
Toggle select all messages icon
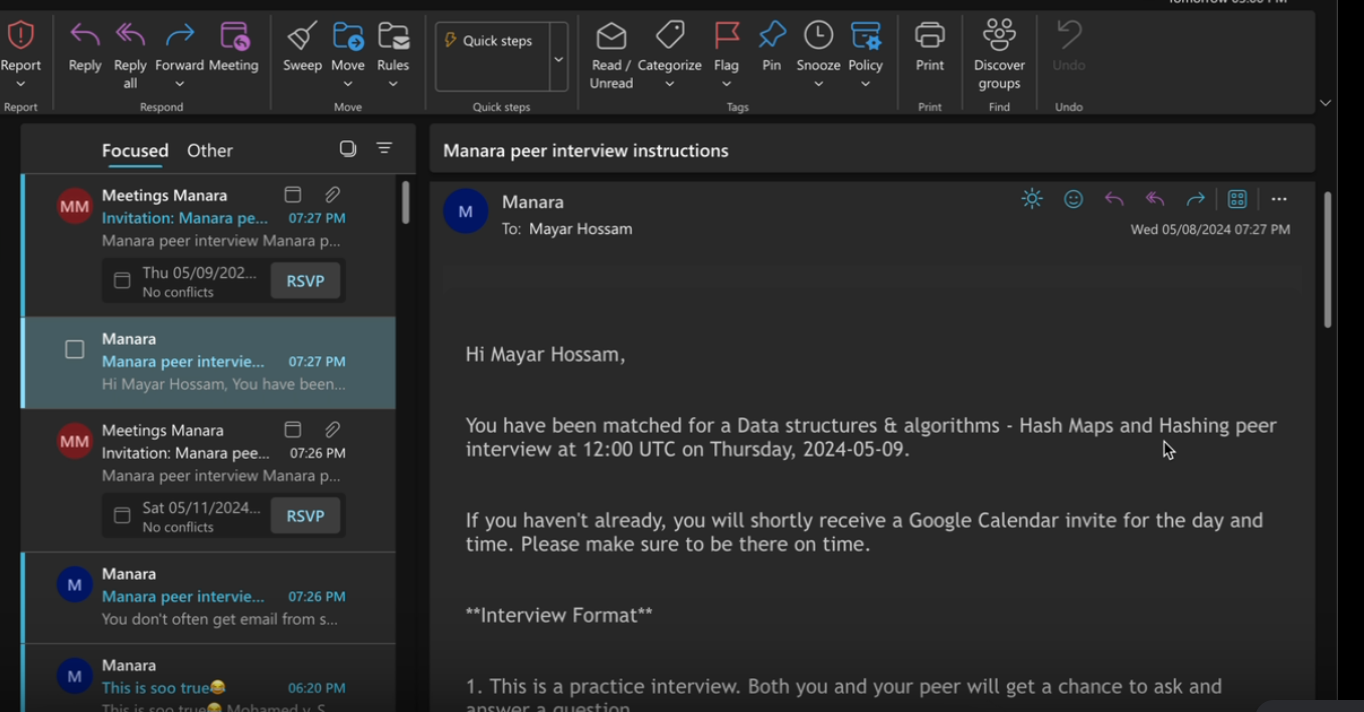point(348,149)
